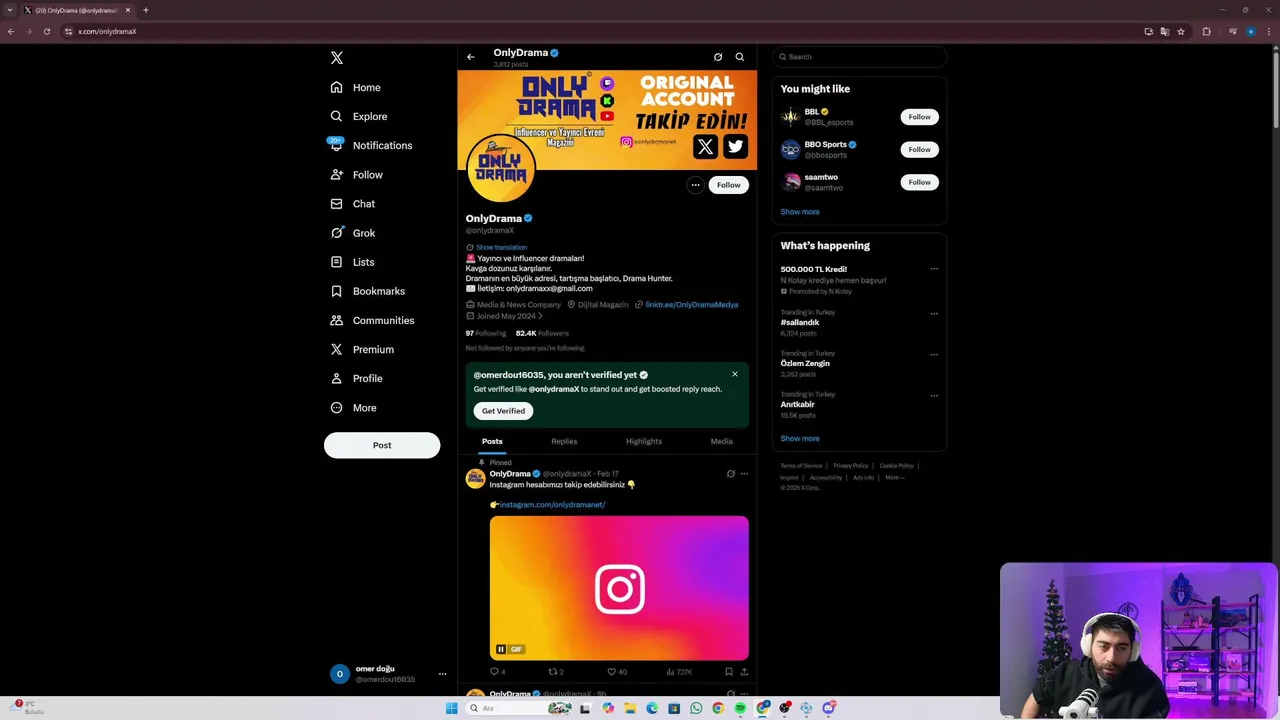This screenshot has width=1280, height=720.
Task: Open Home from the left sidebar
Action: 356,87
